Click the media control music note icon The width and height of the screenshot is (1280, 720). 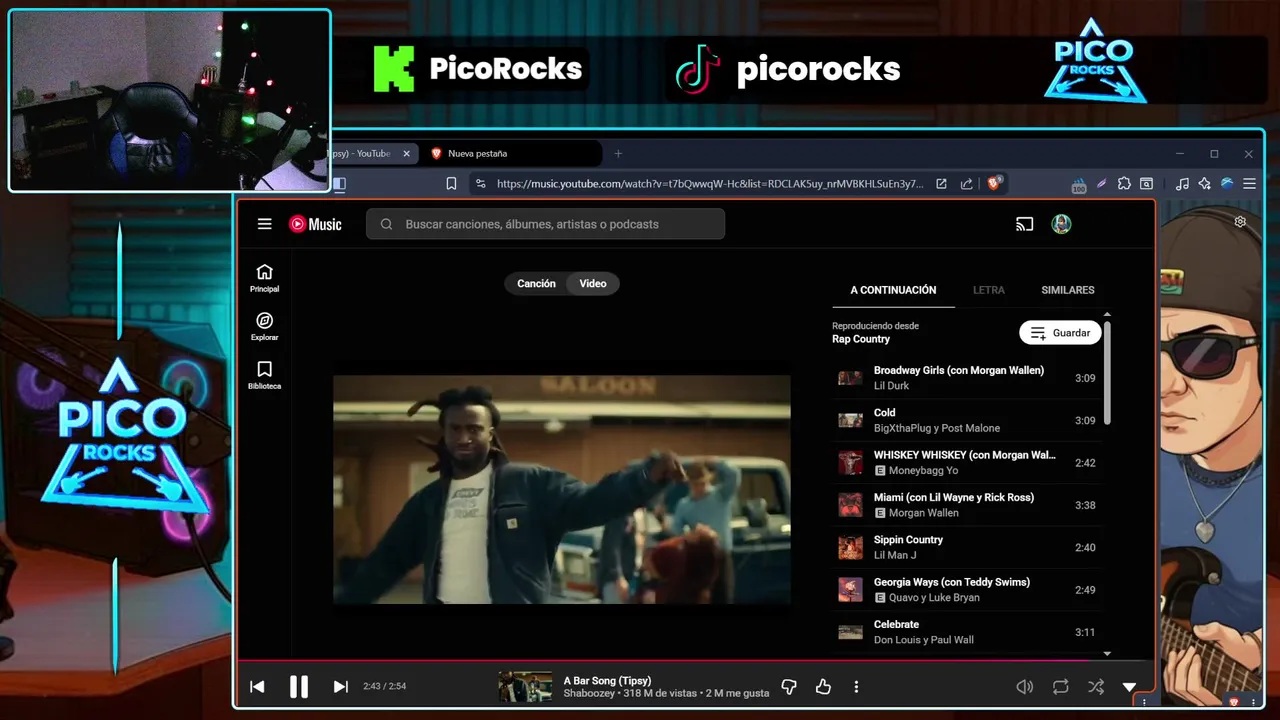pyautogui.click(x=1182, y=184)
